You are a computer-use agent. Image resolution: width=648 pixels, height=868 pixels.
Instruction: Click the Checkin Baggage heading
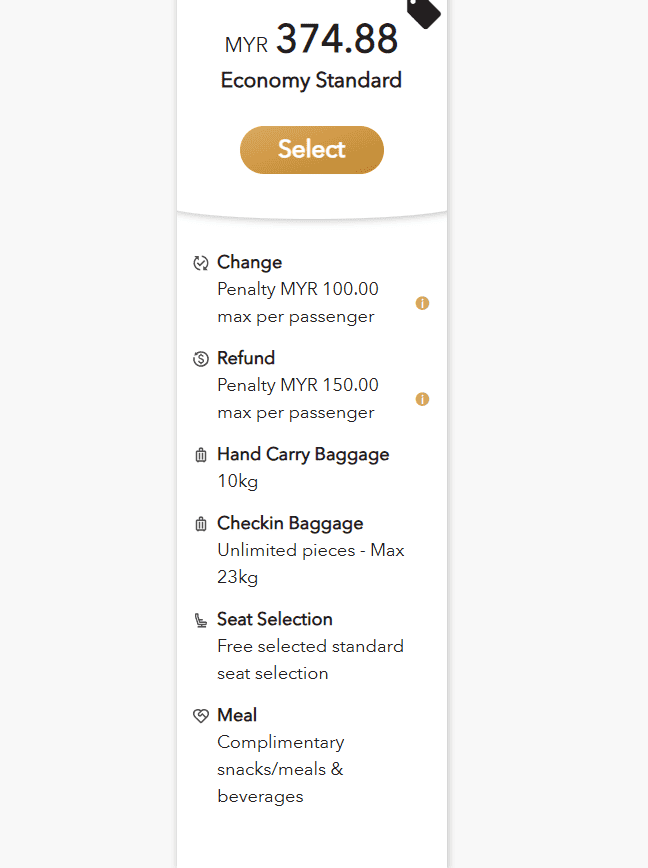290,524
